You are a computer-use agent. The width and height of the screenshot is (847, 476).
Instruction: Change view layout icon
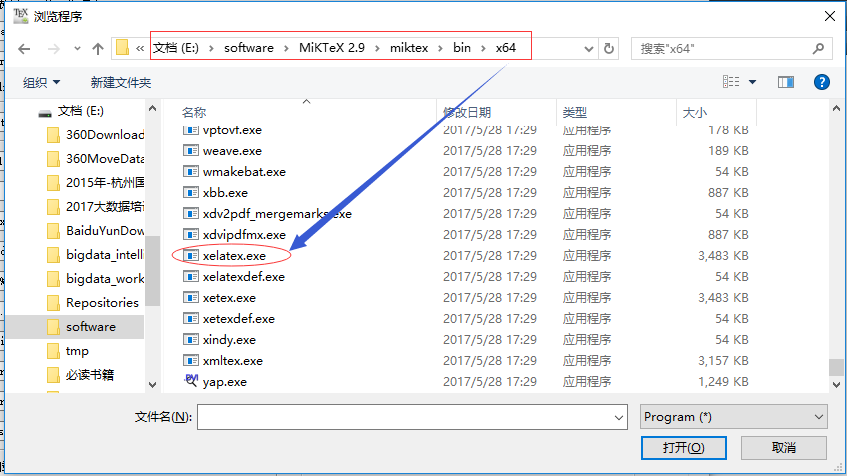(x=731, y=82)
